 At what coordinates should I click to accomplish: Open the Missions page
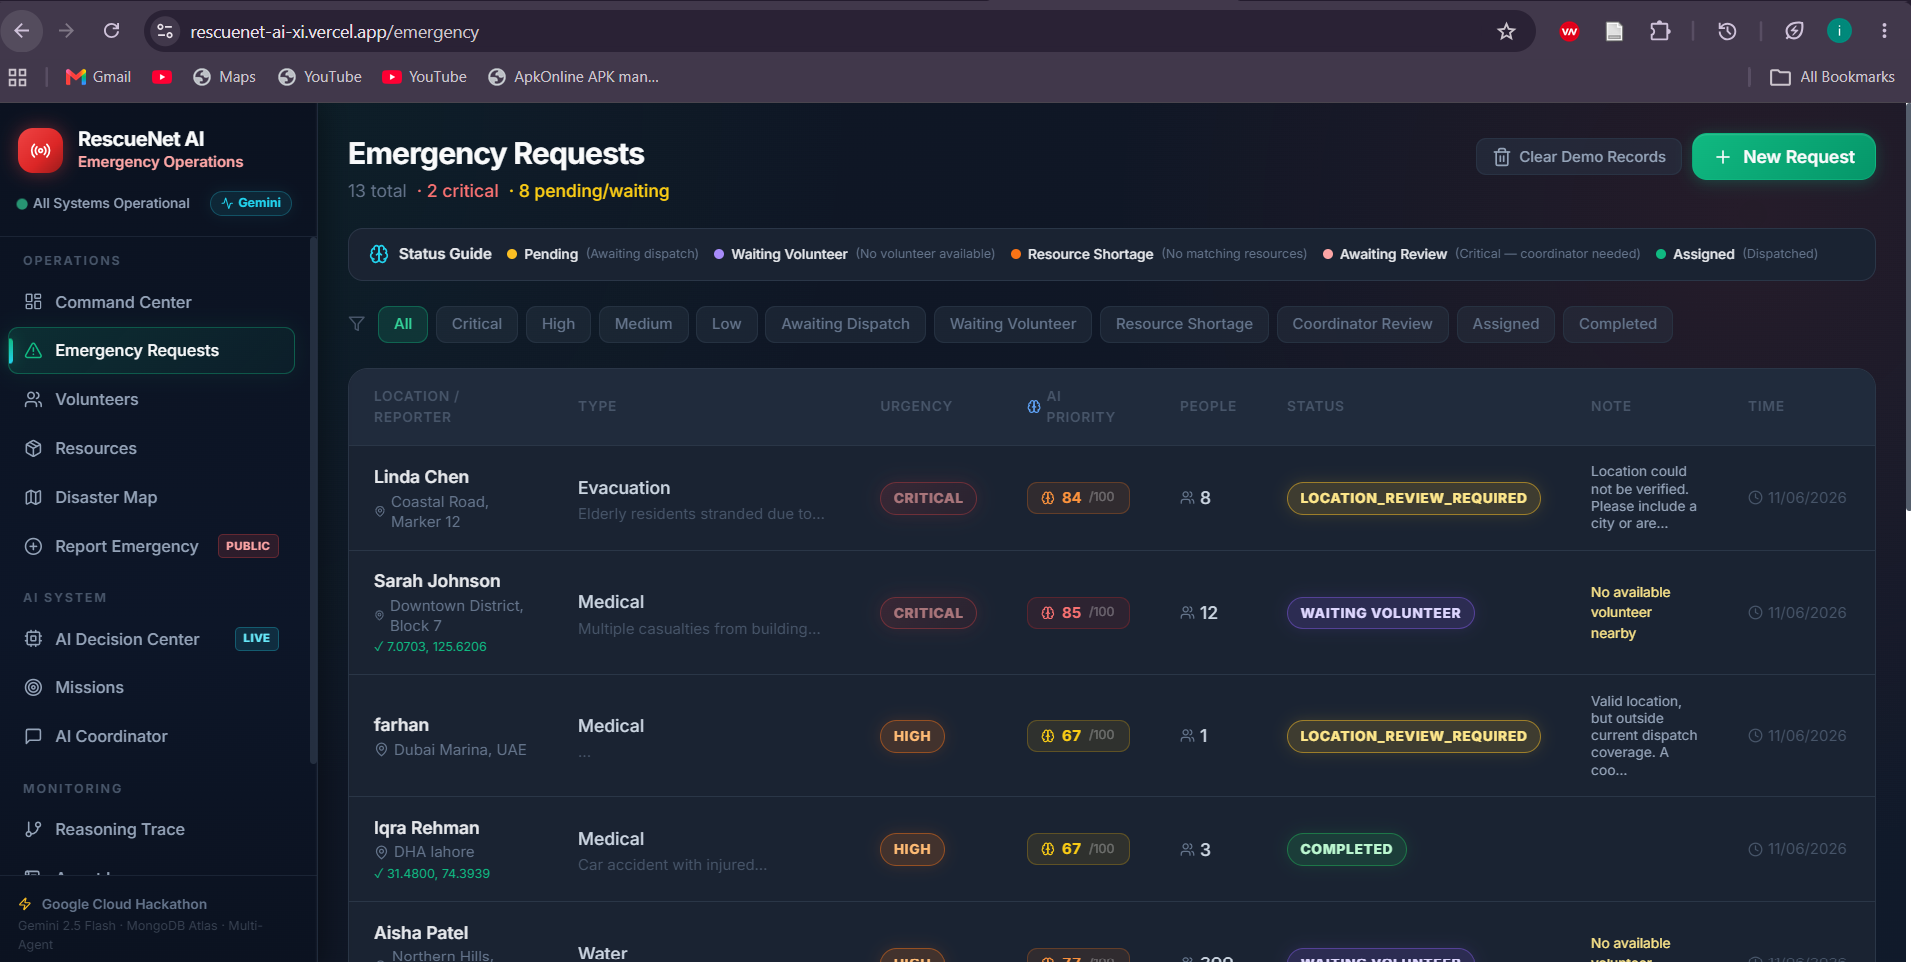click(x=151, y=687)
